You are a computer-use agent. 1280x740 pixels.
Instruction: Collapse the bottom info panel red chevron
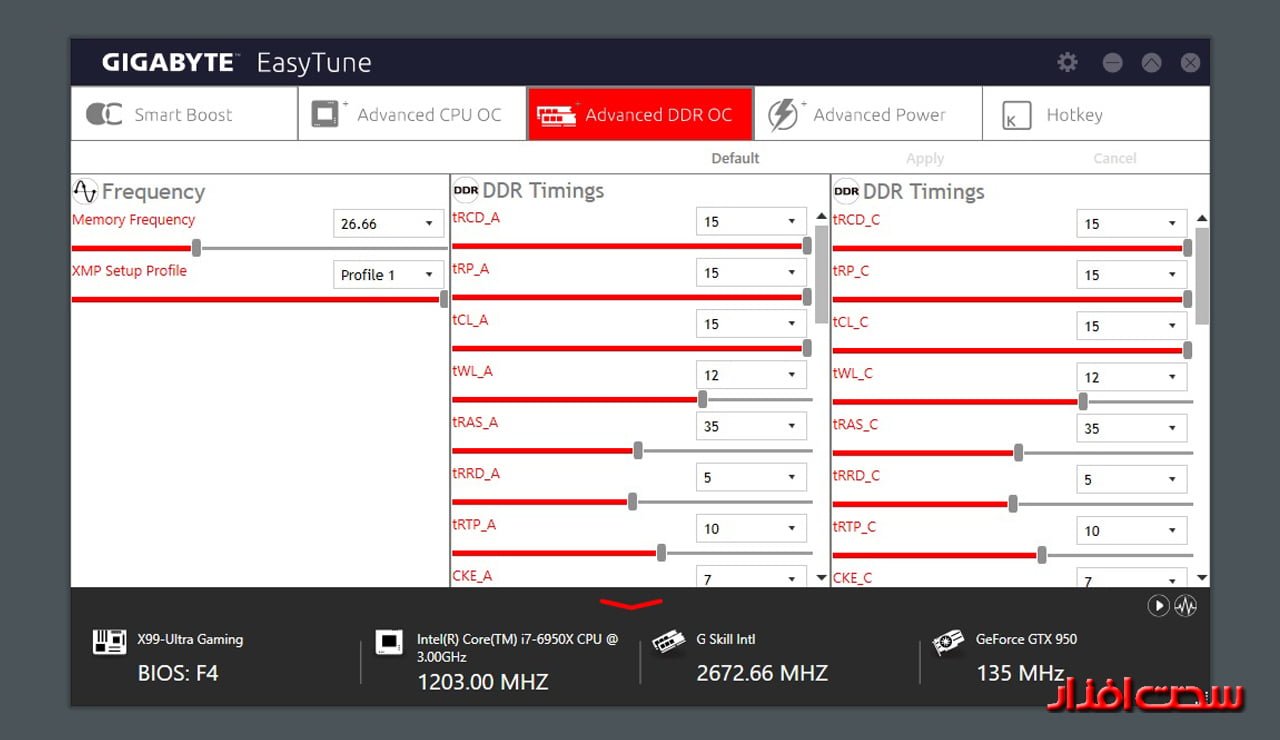631,603
